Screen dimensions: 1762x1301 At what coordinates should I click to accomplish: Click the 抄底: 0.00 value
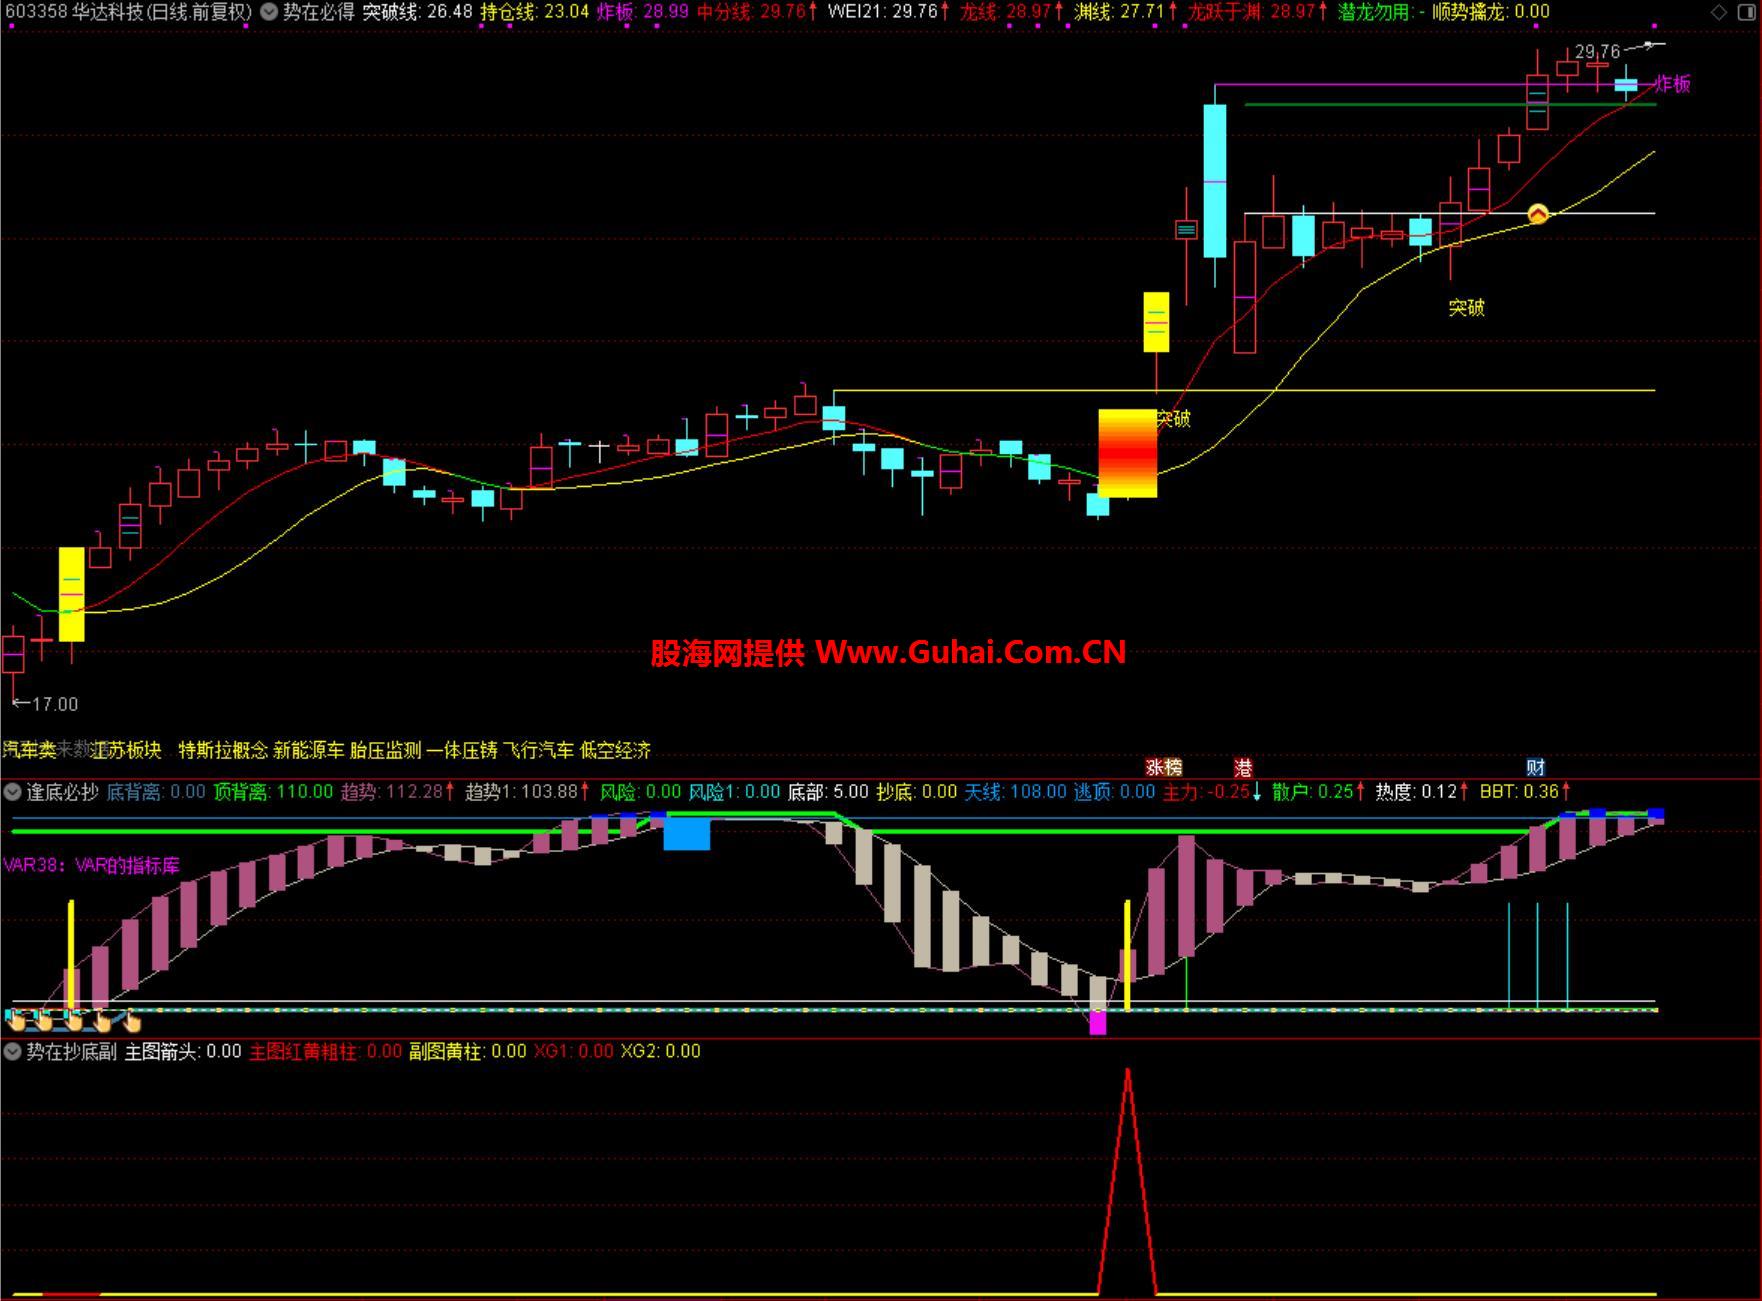[917, 792]
